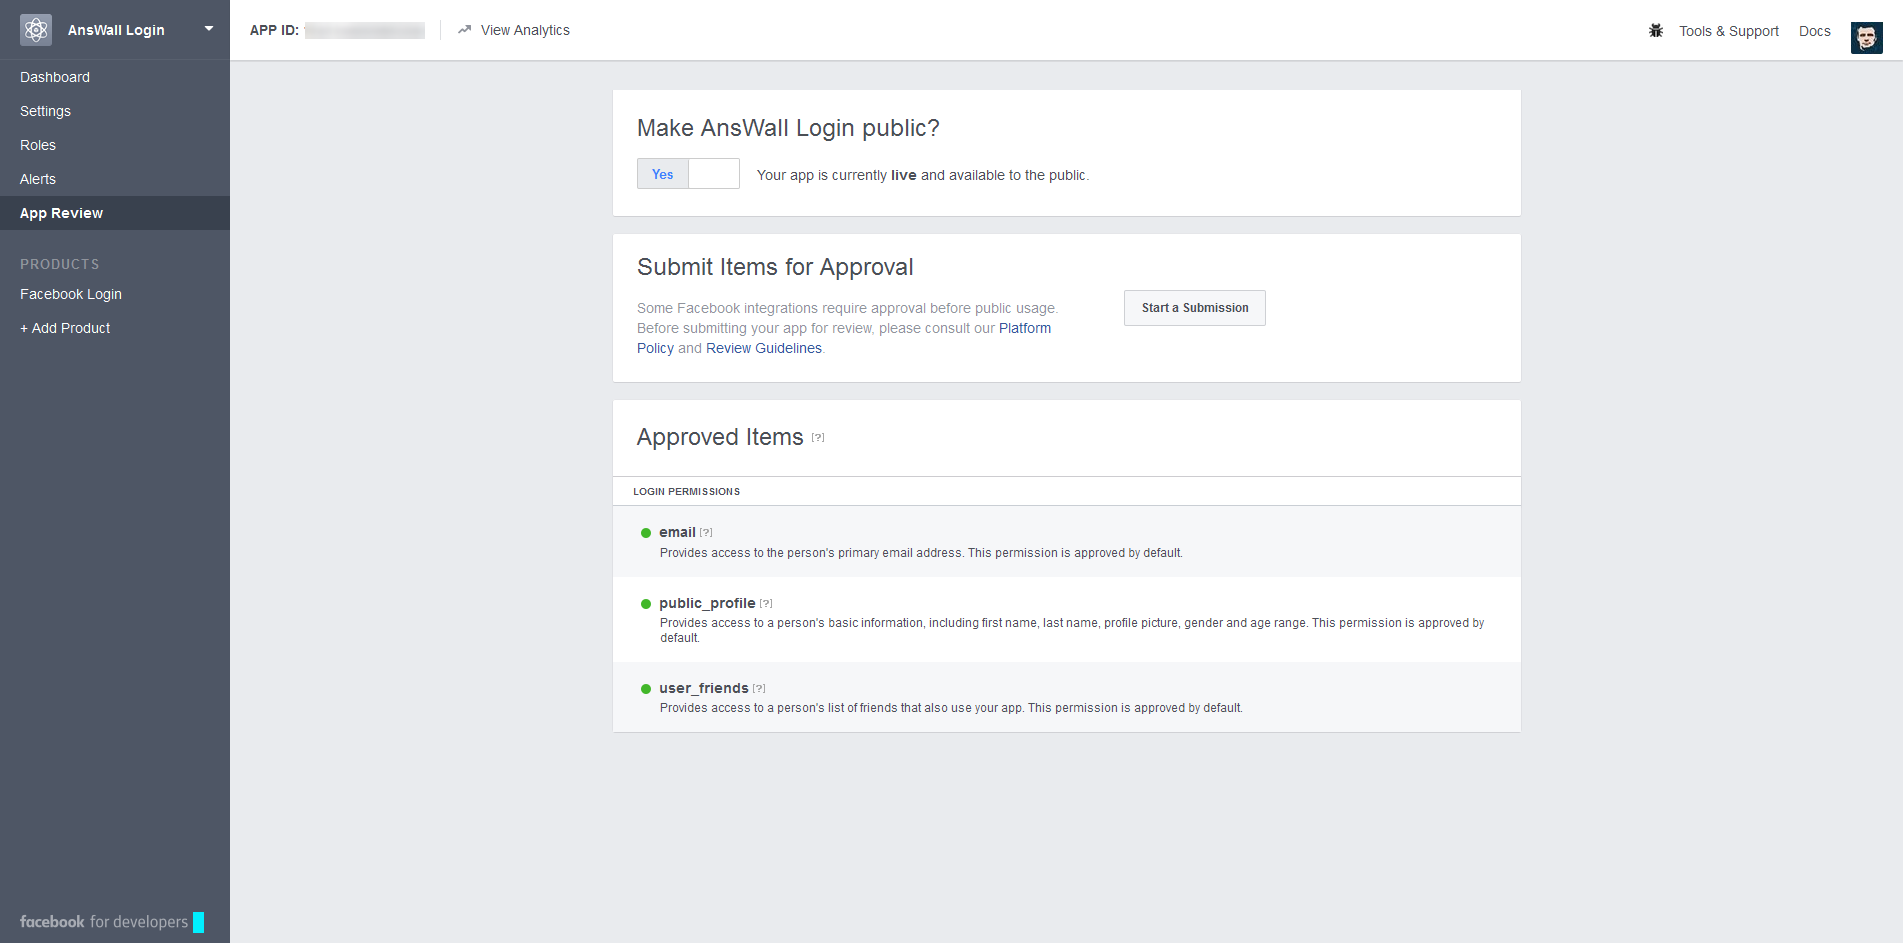Viewport: 1903px width, 943px height.
Task: Click help icon next to Approved Items
Action: point(818,437)
